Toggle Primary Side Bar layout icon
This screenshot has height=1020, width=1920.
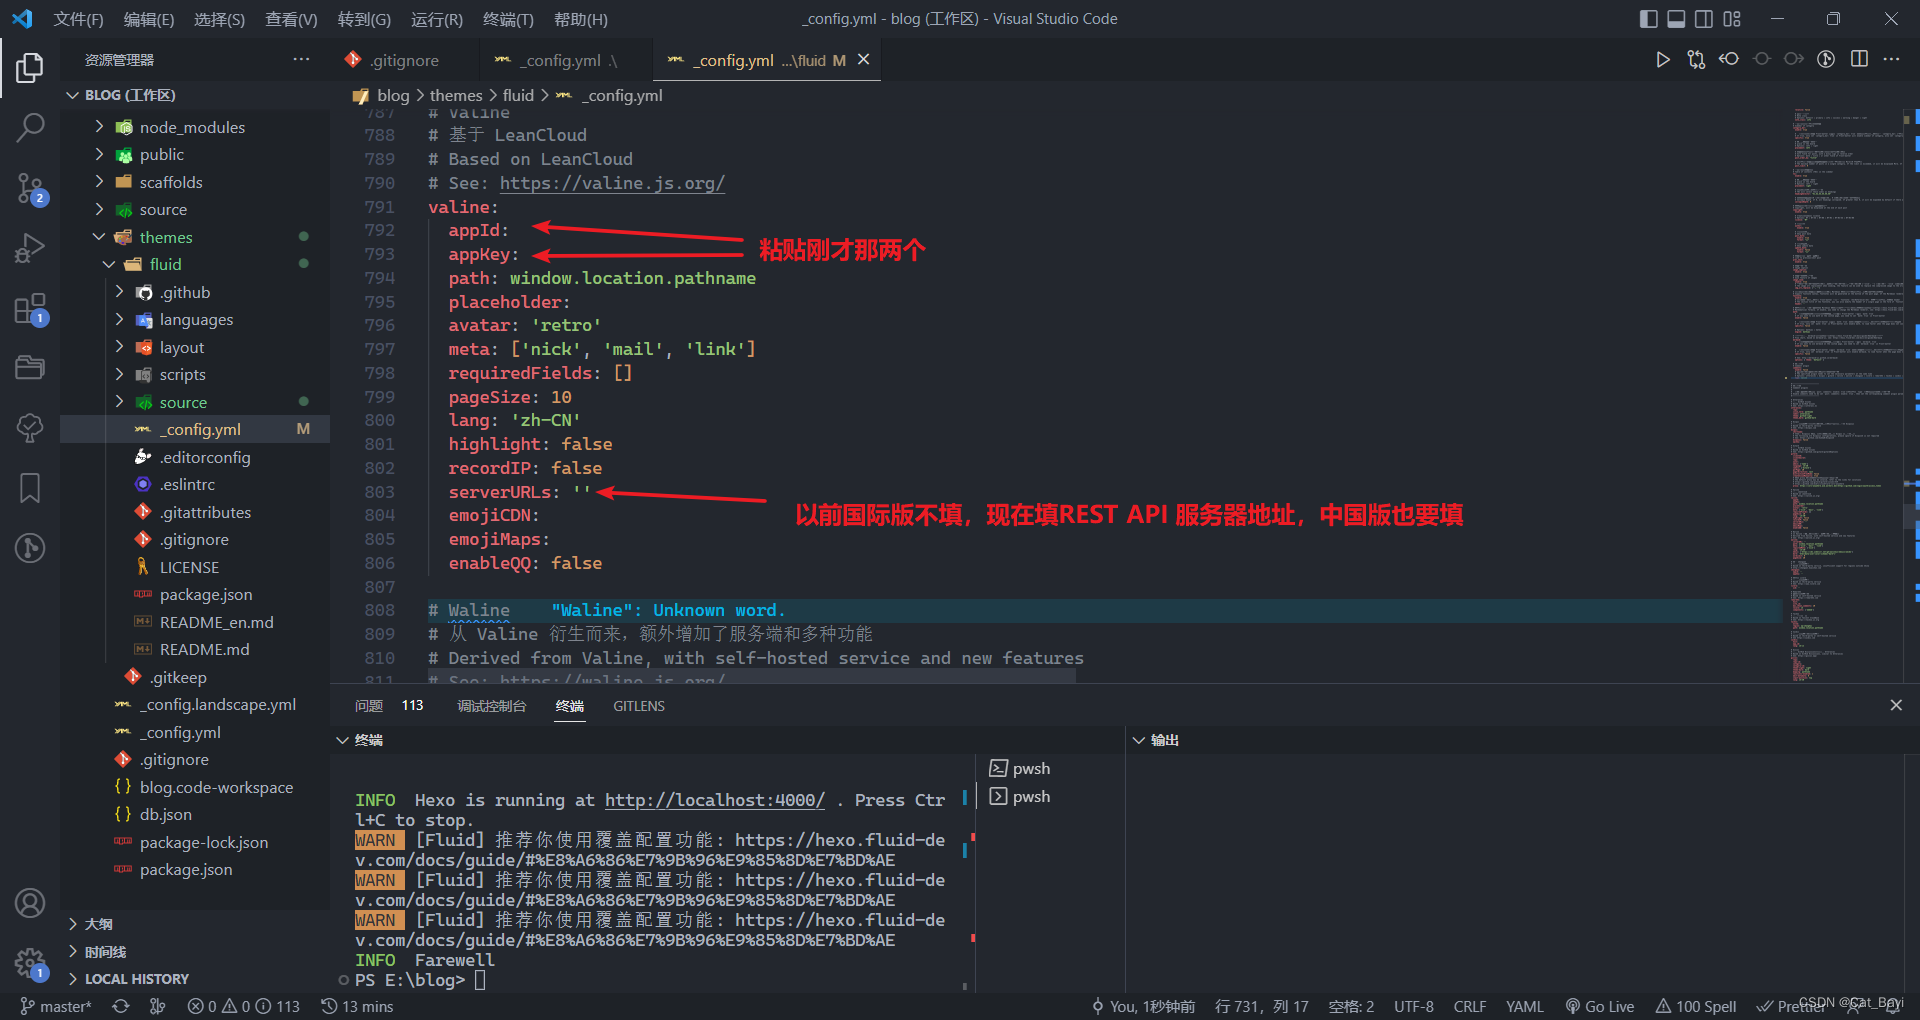click(1649, 19)
